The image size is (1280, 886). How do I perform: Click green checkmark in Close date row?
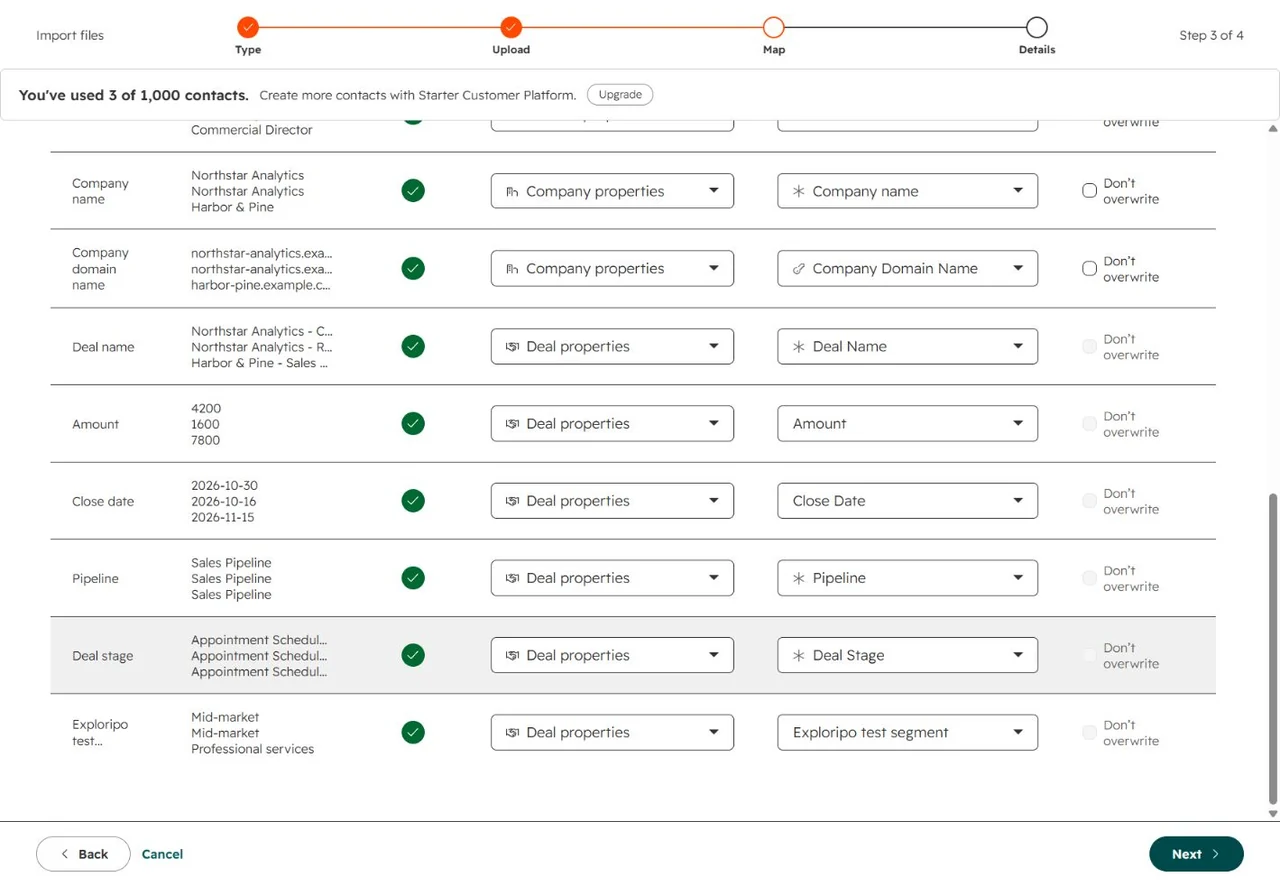(x=413, y=501)
